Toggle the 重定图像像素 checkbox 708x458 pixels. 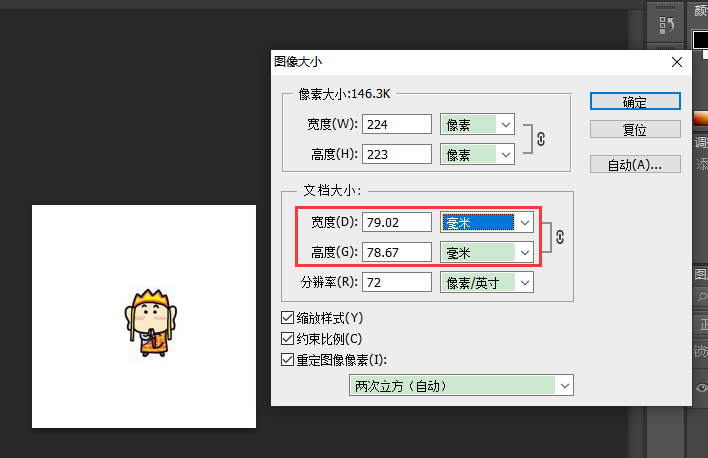(289, 360)
